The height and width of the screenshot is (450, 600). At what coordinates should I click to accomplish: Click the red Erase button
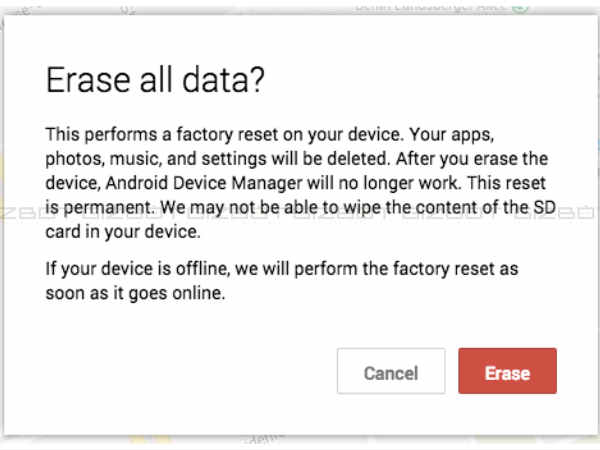(507, 373)
